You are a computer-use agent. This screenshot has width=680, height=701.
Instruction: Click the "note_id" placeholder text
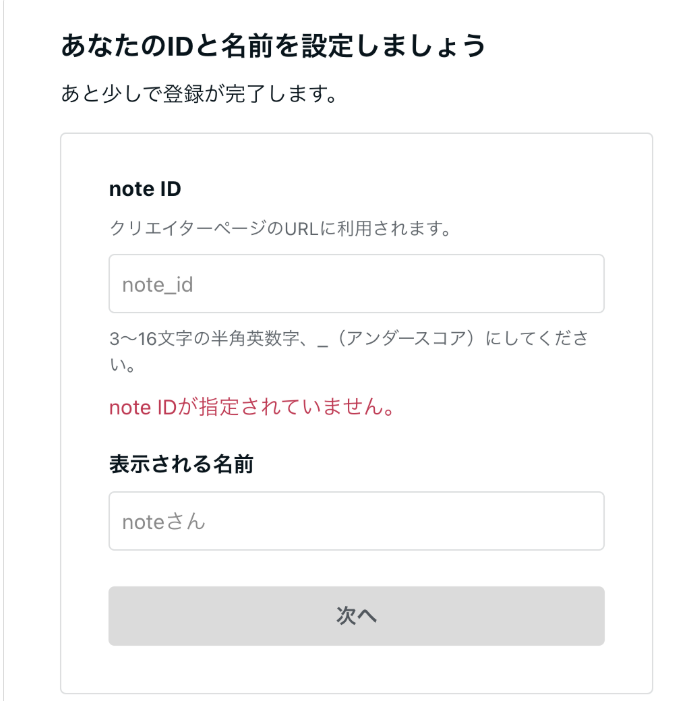point(157,285)
